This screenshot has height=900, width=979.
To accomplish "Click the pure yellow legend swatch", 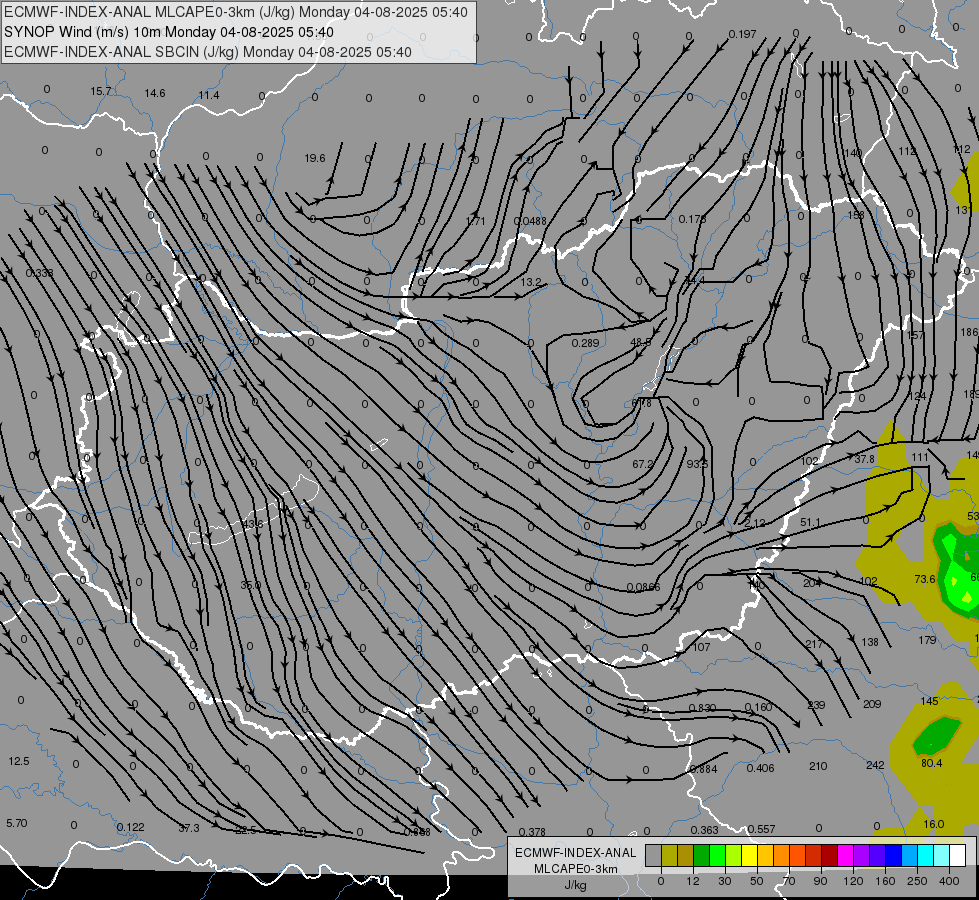I will pyautogui.click(x=749, y=855).
